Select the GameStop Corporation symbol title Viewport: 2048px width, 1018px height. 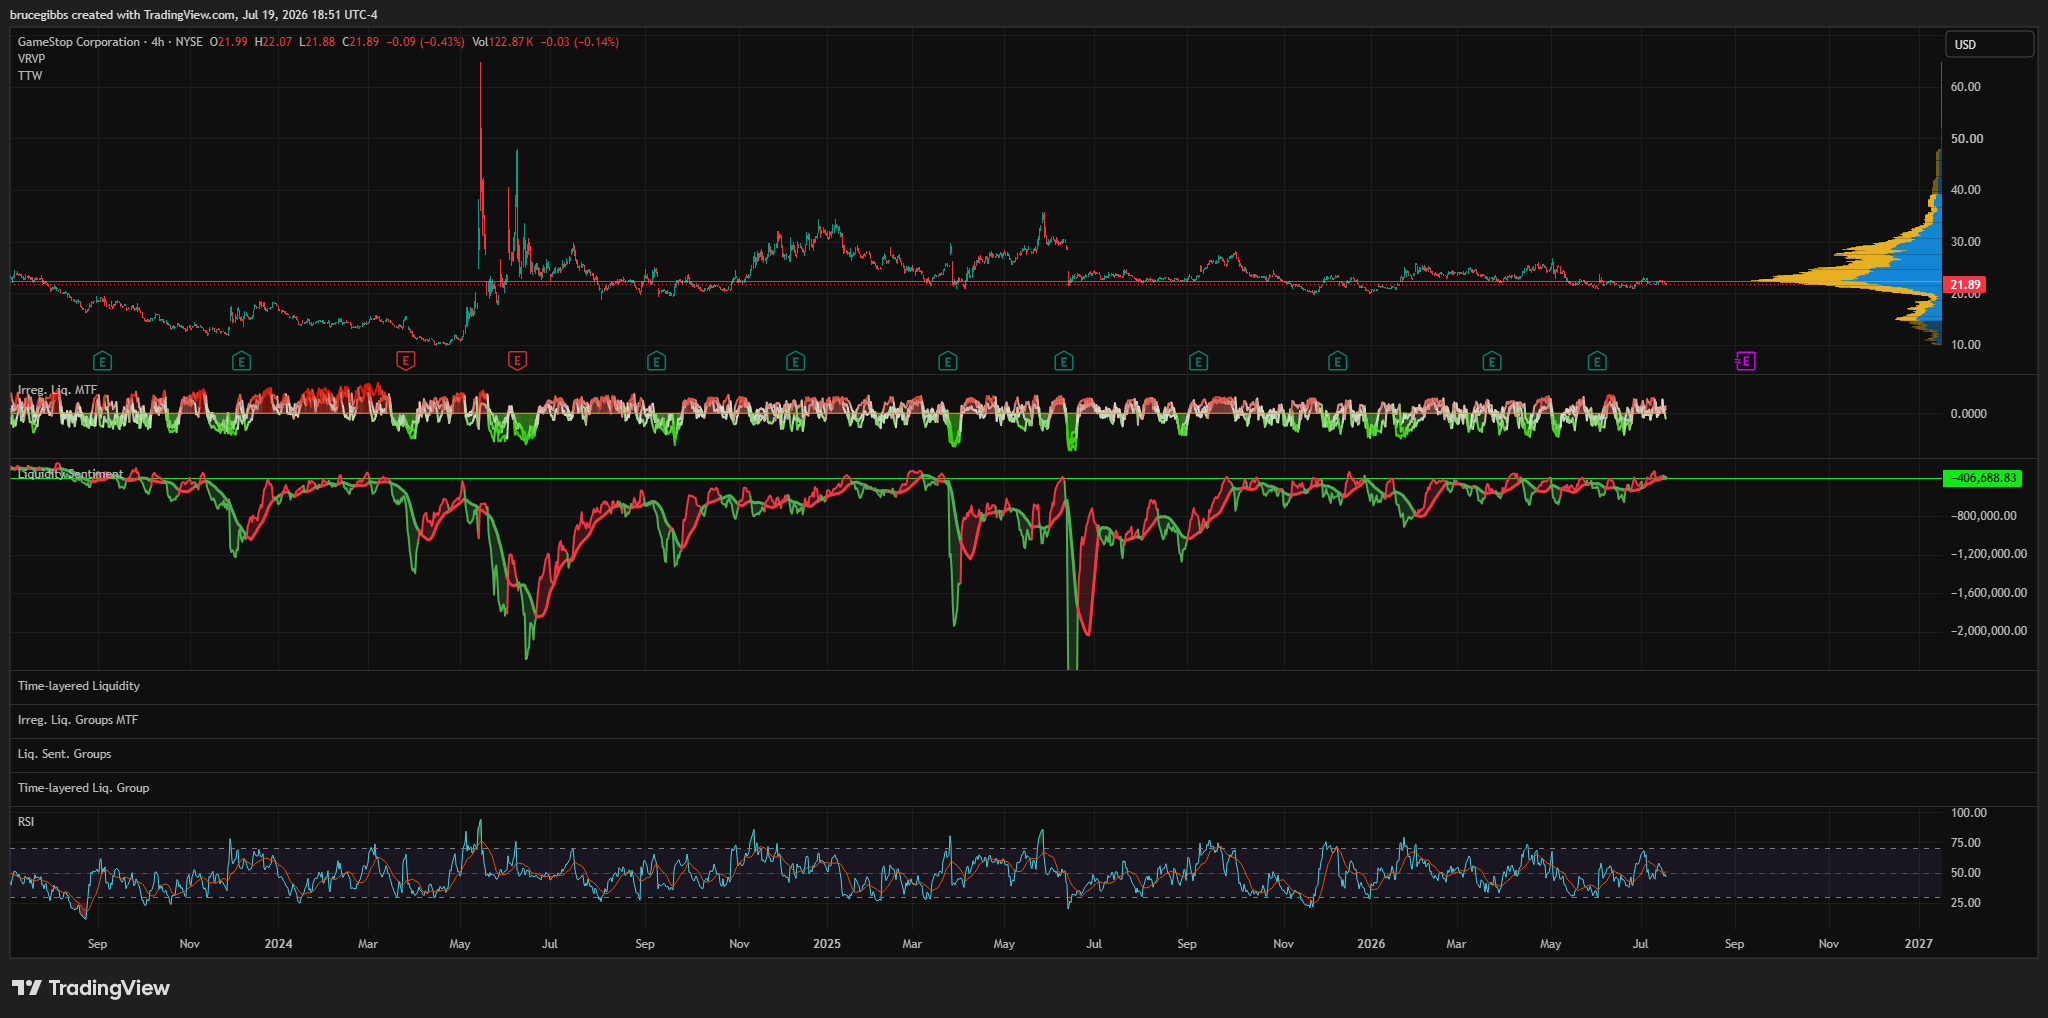point(79,42)
